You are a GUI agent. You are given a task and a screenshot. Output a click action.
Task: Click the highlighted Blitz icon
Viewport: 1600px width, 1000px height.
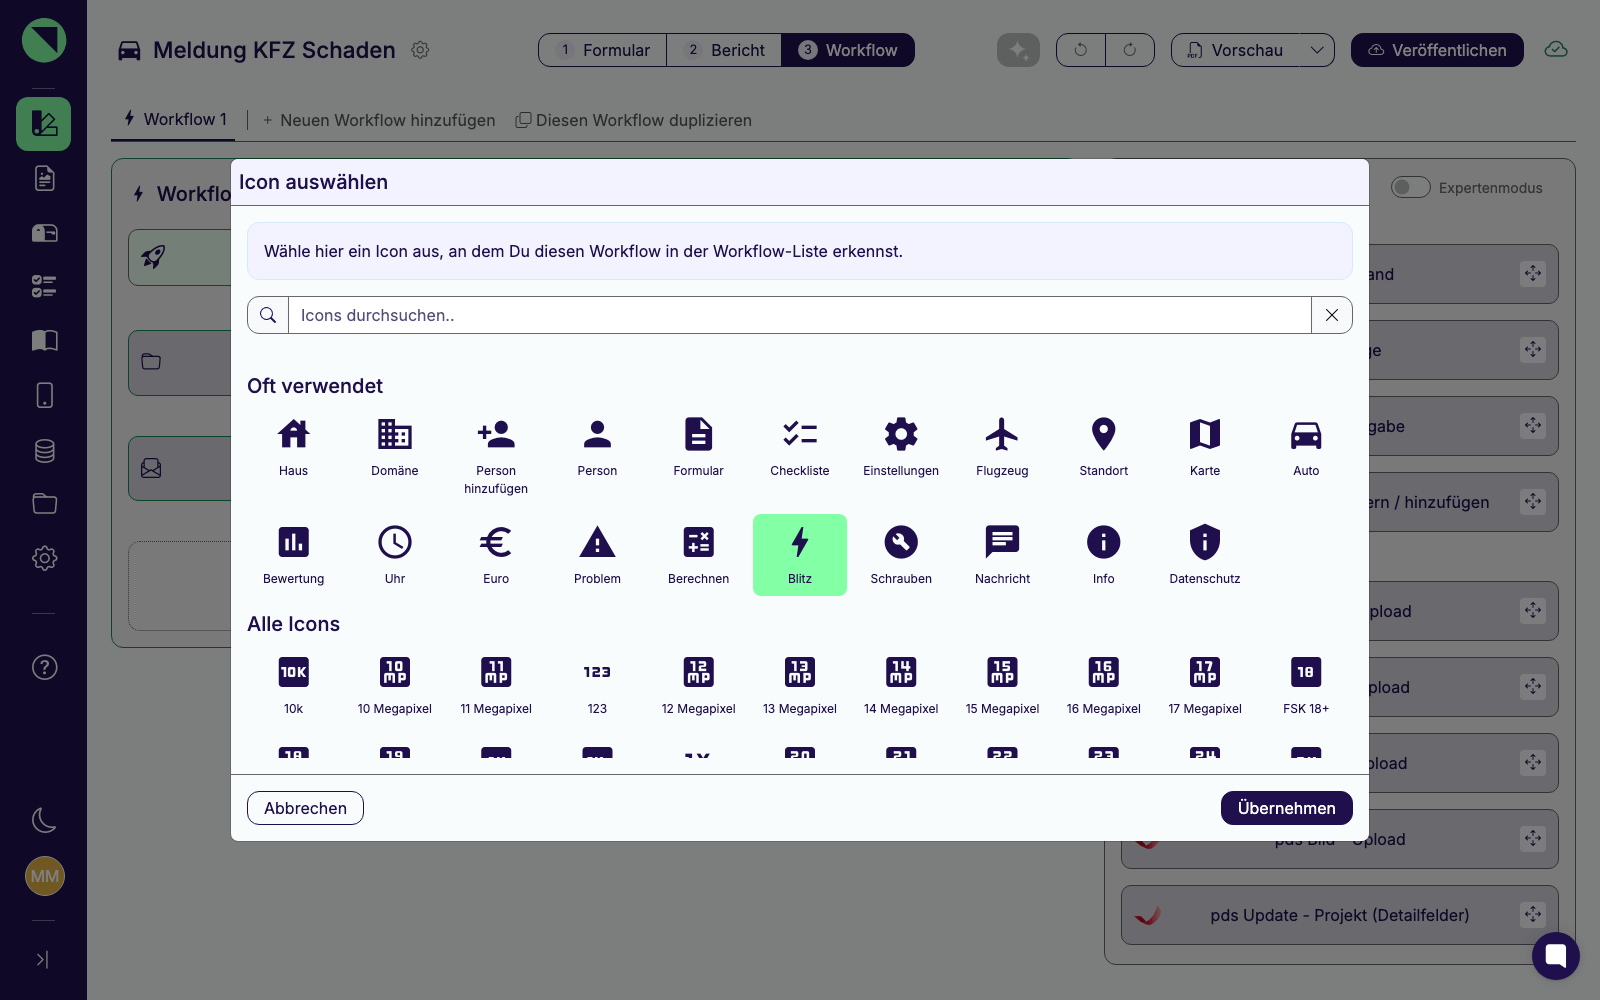pos(800,555)
